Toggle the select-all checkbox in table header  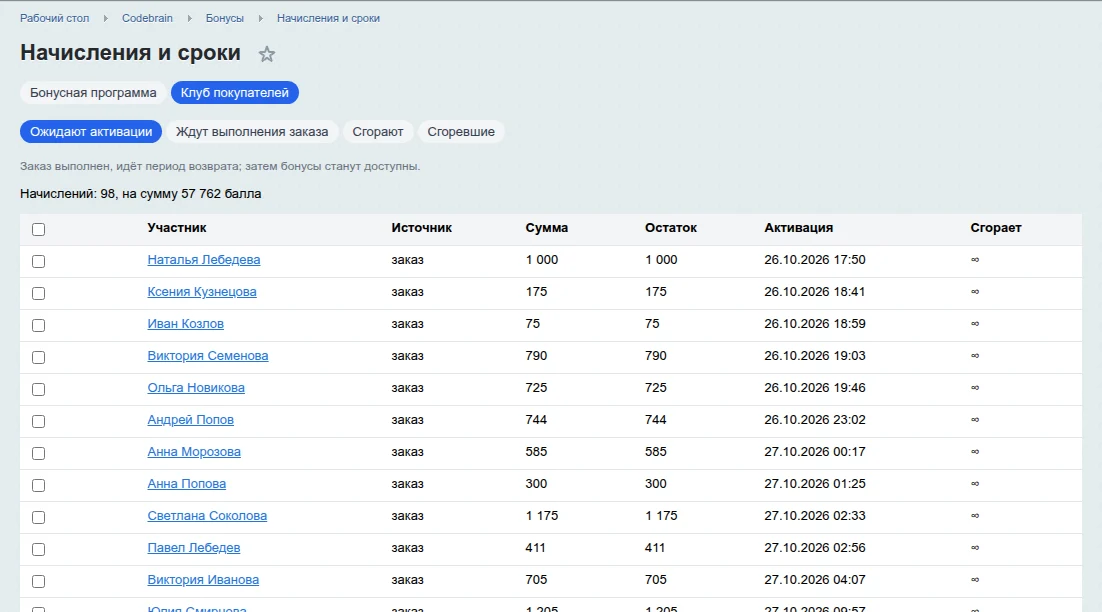[39, 229]
